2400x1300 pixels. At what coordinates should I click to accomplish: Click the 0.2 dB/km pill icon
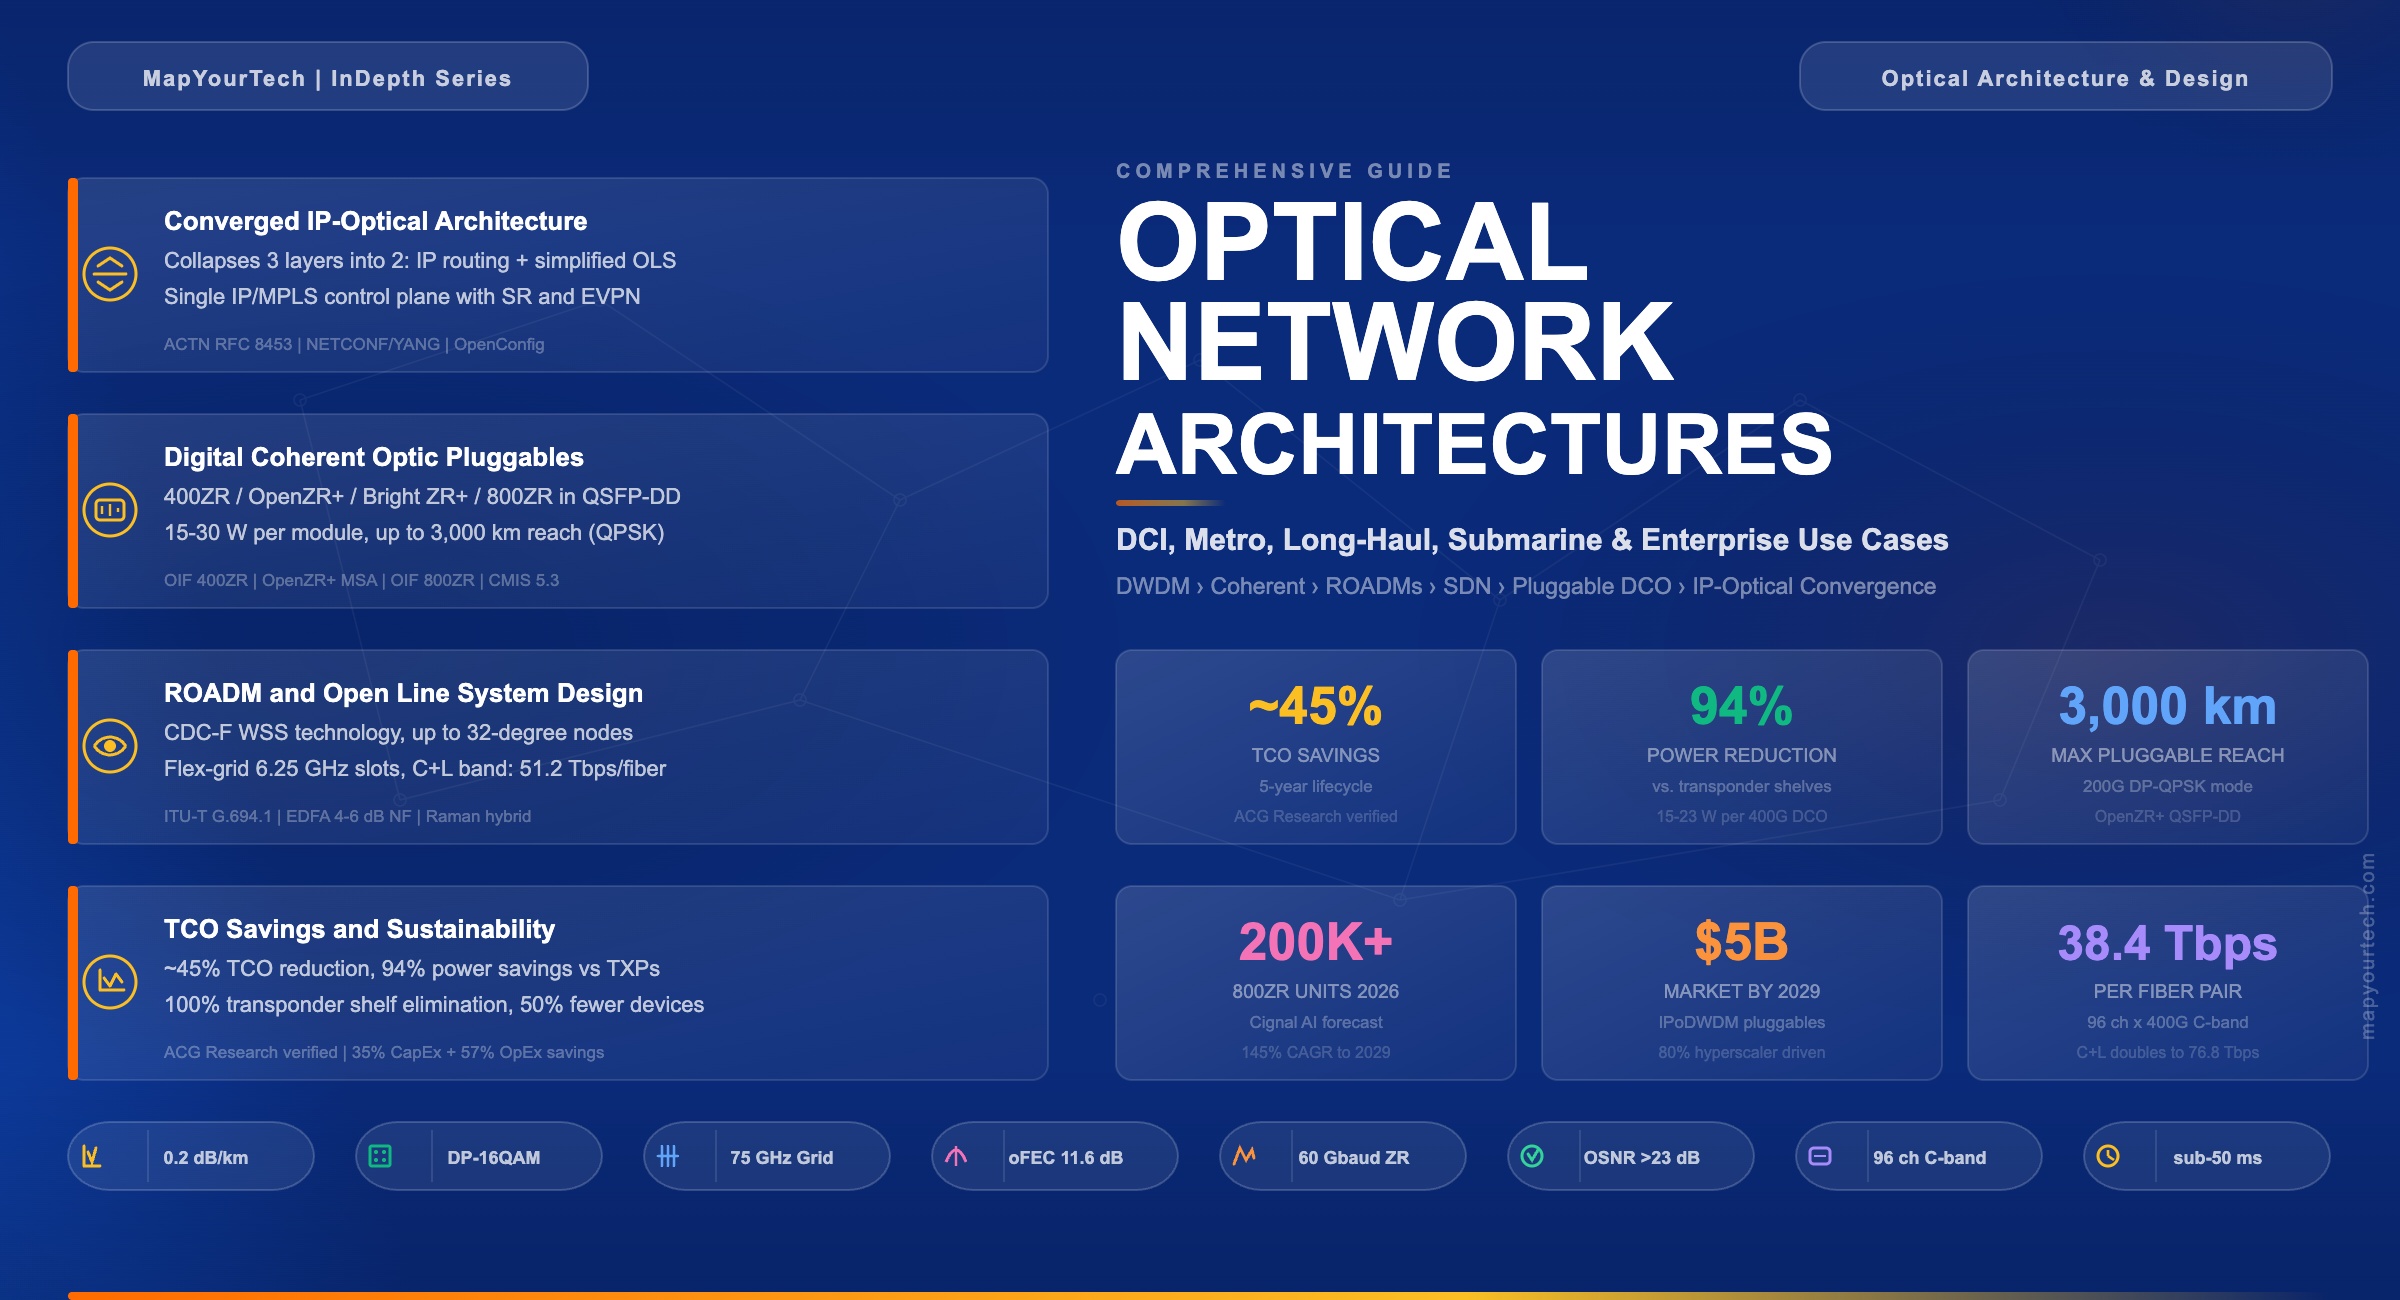(91, 1157)
